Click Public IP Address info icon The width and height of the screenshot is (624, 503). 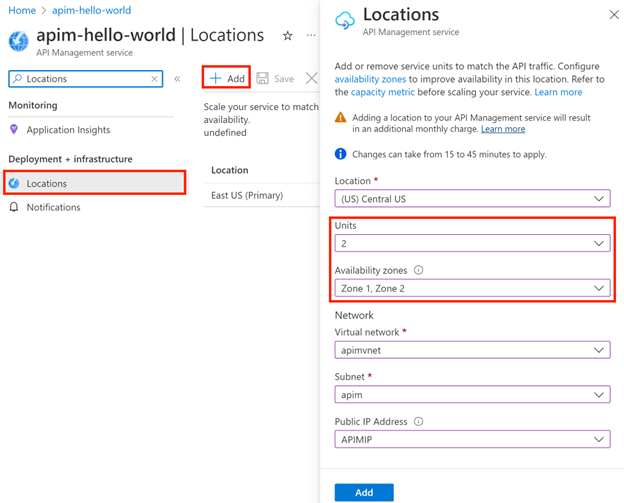click(417, 421)
